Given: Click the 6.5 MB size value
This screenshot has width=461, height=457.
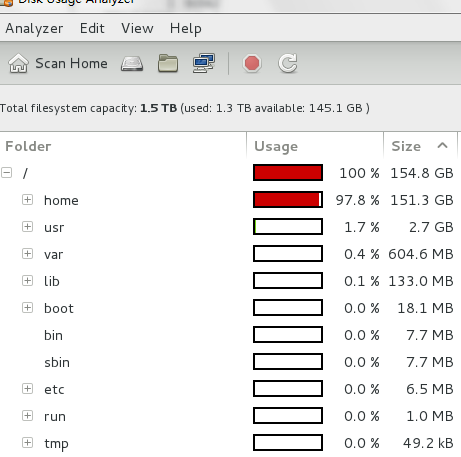Looking at the screenshot, I should click(x=430, y=389).
